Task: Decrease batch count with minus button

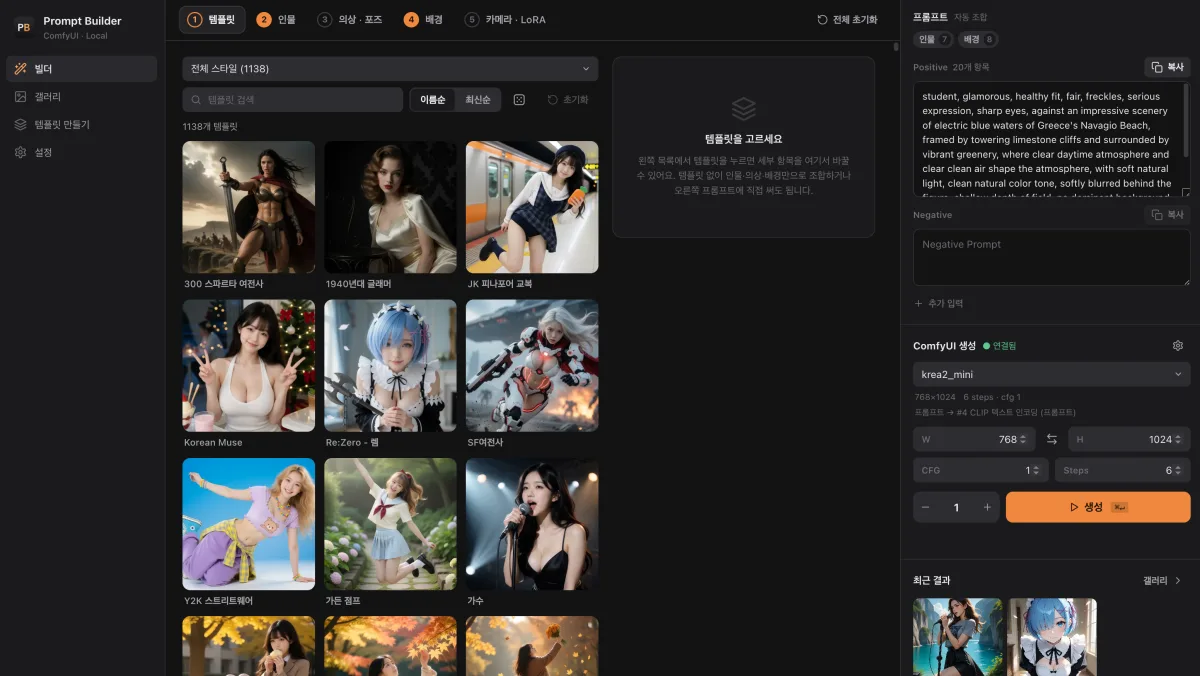Action: 926,508
